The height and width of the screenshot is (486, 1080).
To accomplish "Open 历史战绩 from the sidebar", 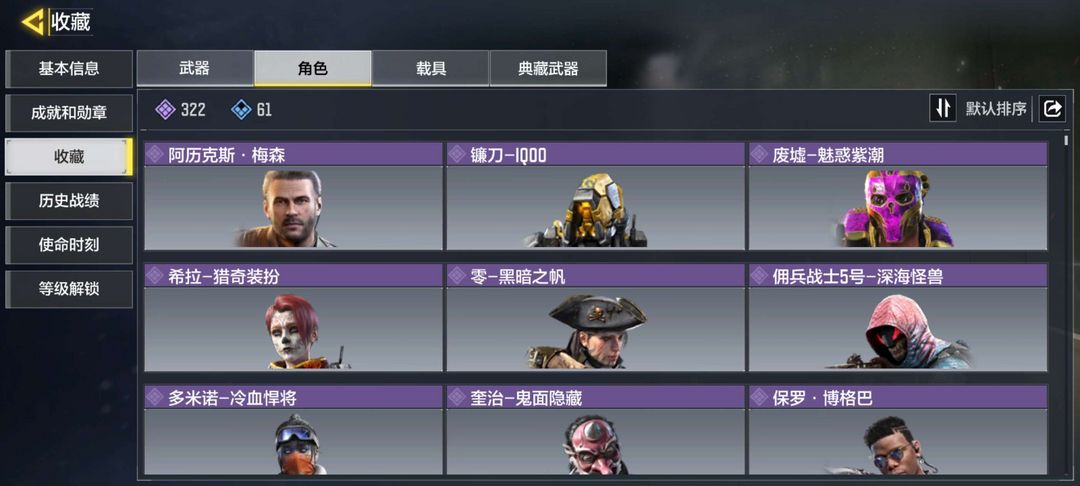I will click(x=69, y=200).
